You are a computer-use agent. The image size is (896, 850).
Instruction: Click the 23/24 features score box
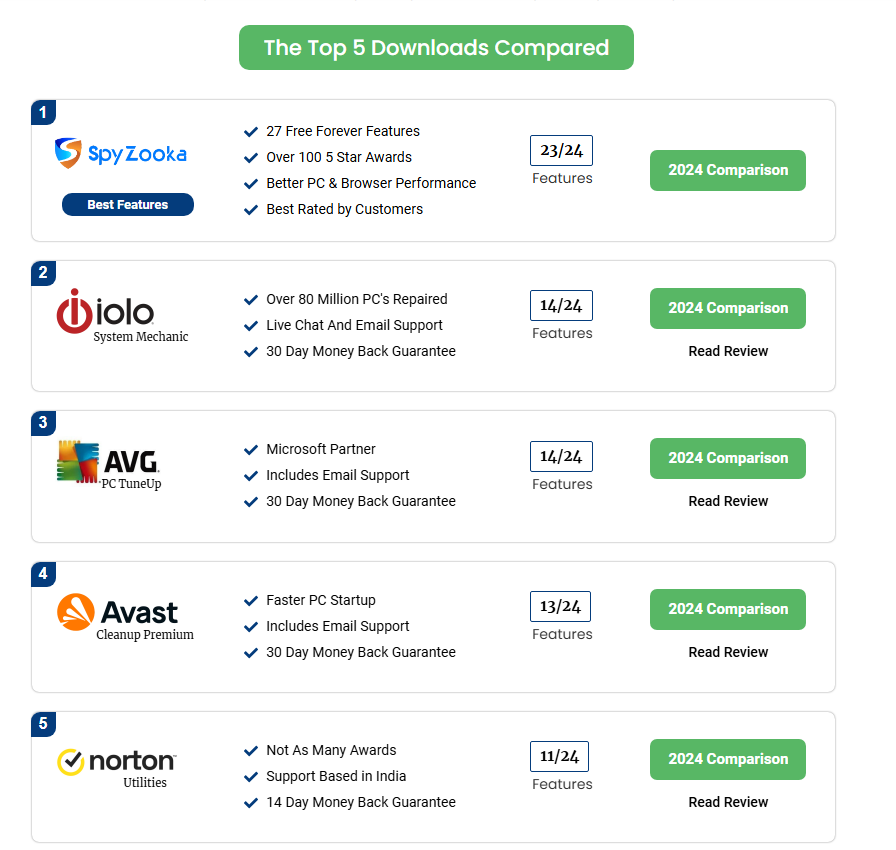point(561,151)
